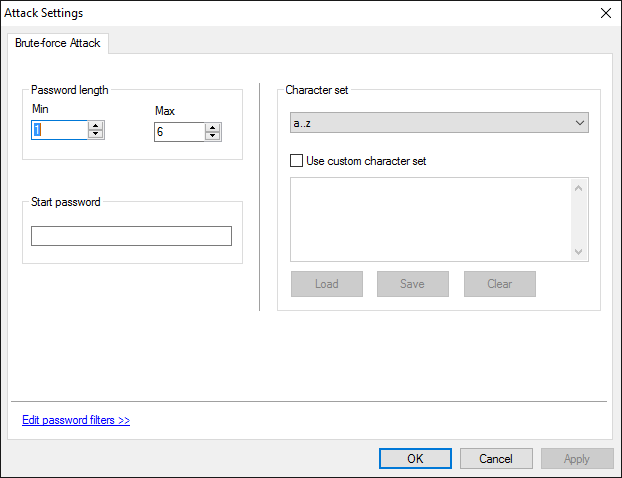Click inside the custom character set text area

(x=431, y=219)
